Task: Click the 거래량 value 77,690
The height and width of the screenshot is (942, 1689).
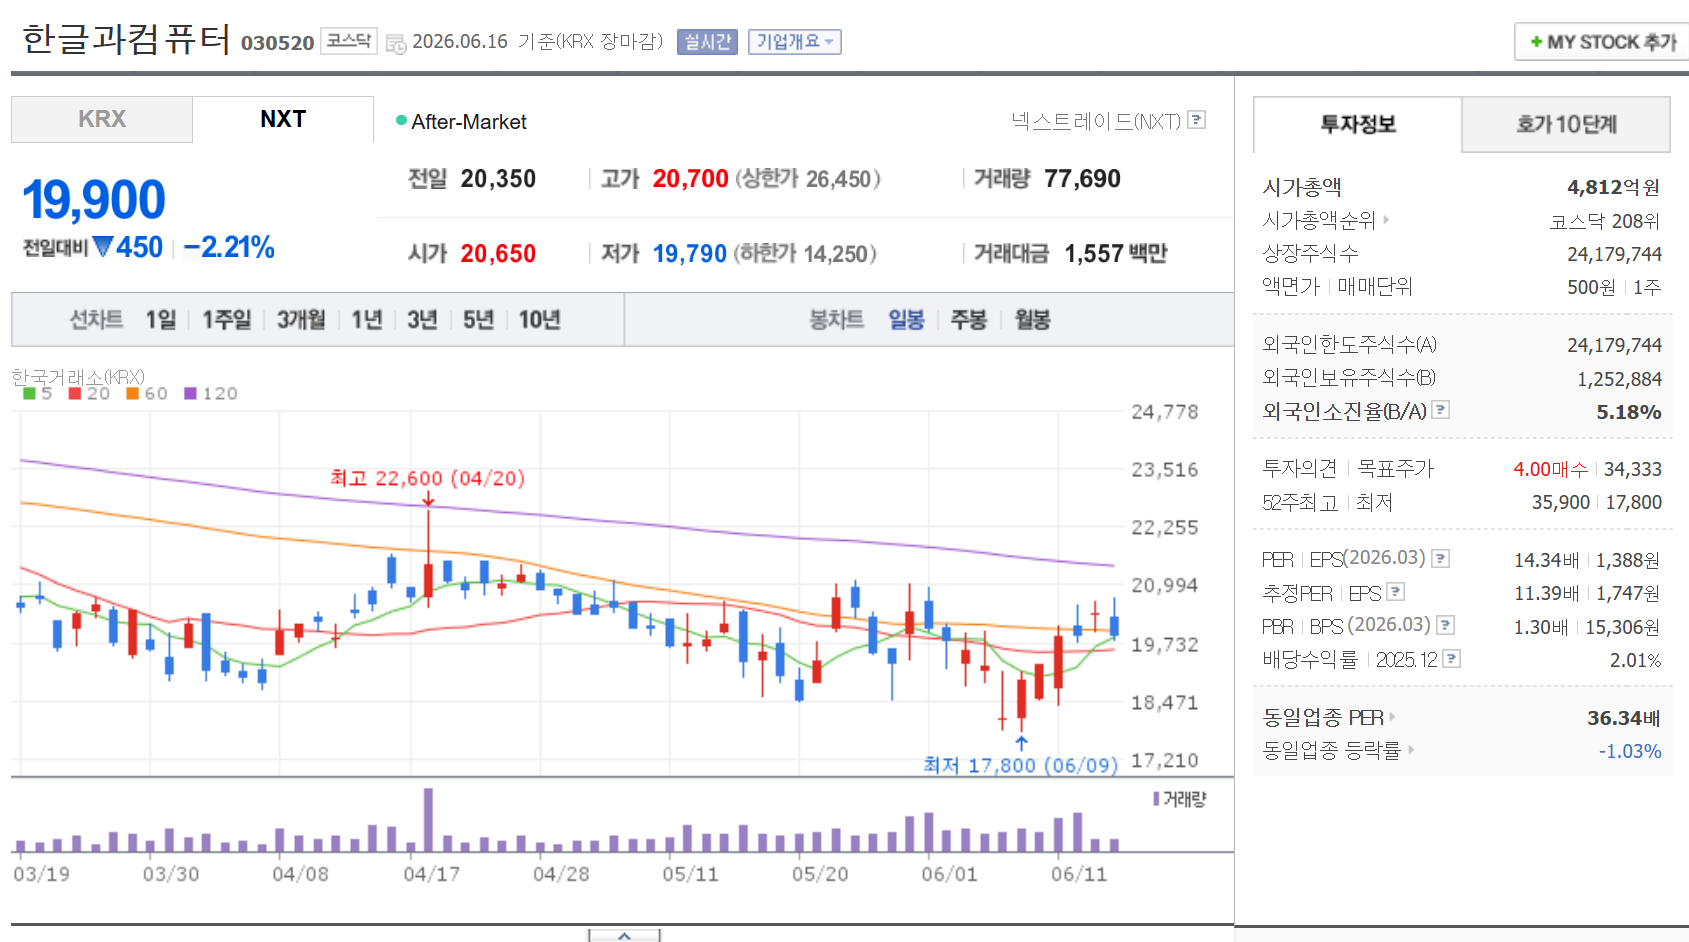Action: [1082, 179]
